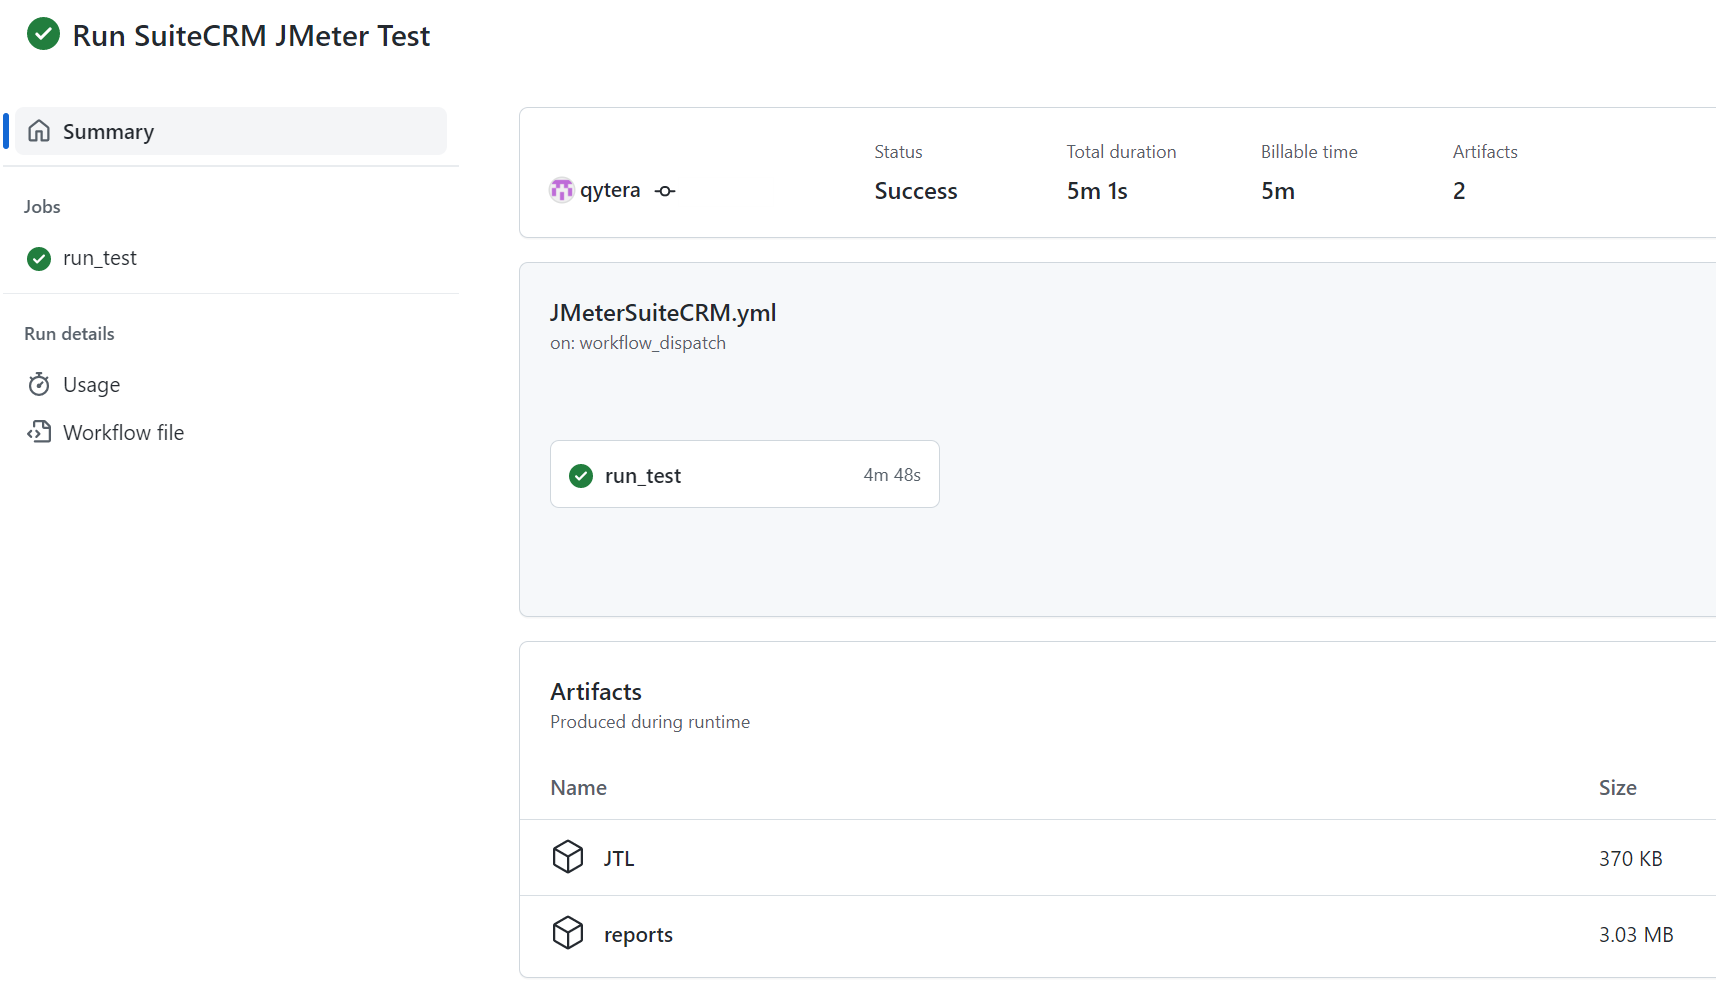Click the Workflow file code icon
1716x986 pixels.
pyautogui.click(x=38, y=431)
